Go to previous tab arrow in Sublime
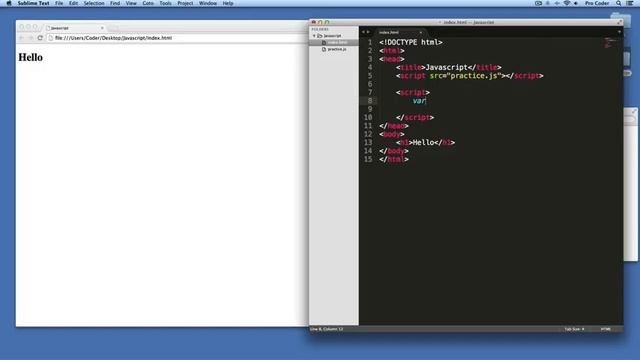This screenshot has height=360, width=640. point(363,32)
